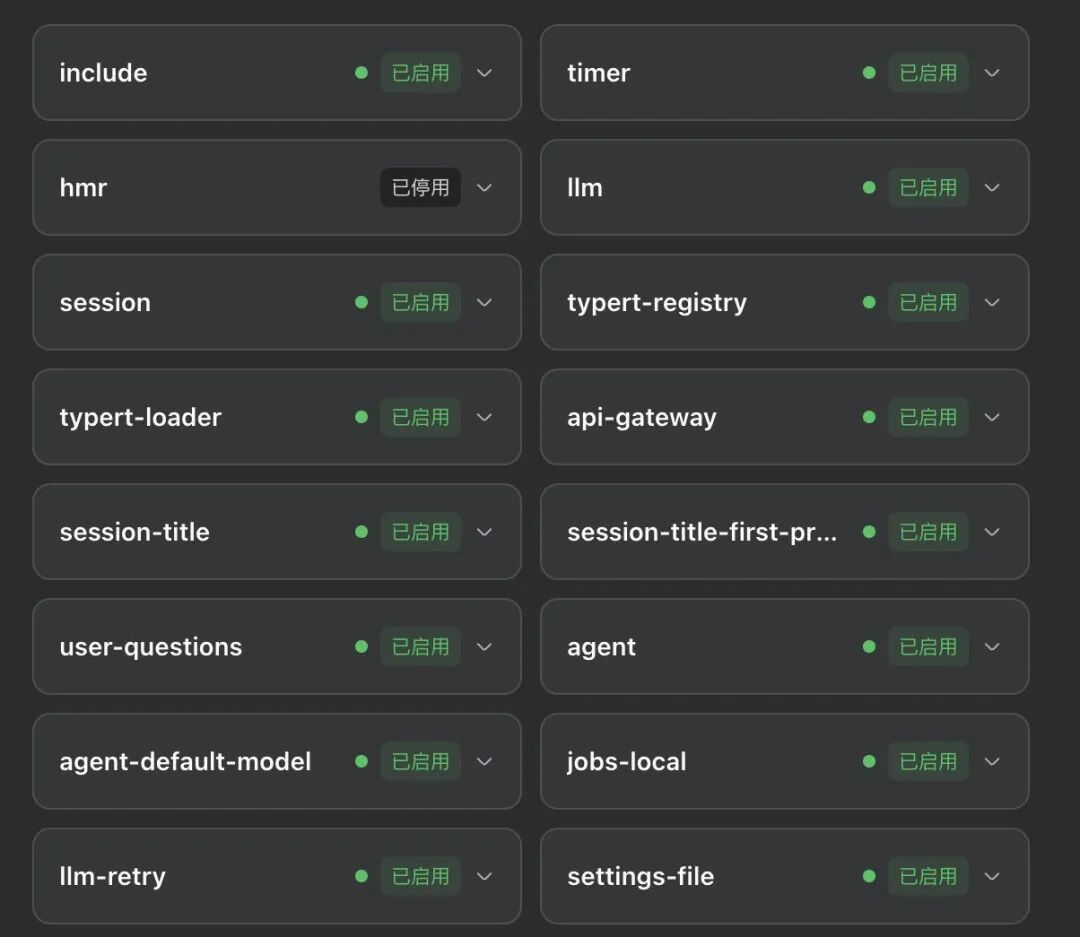Viewport: 1080px width, 937px height.
Task: Expand the include plugin chevron
Action: coord(484,73)
